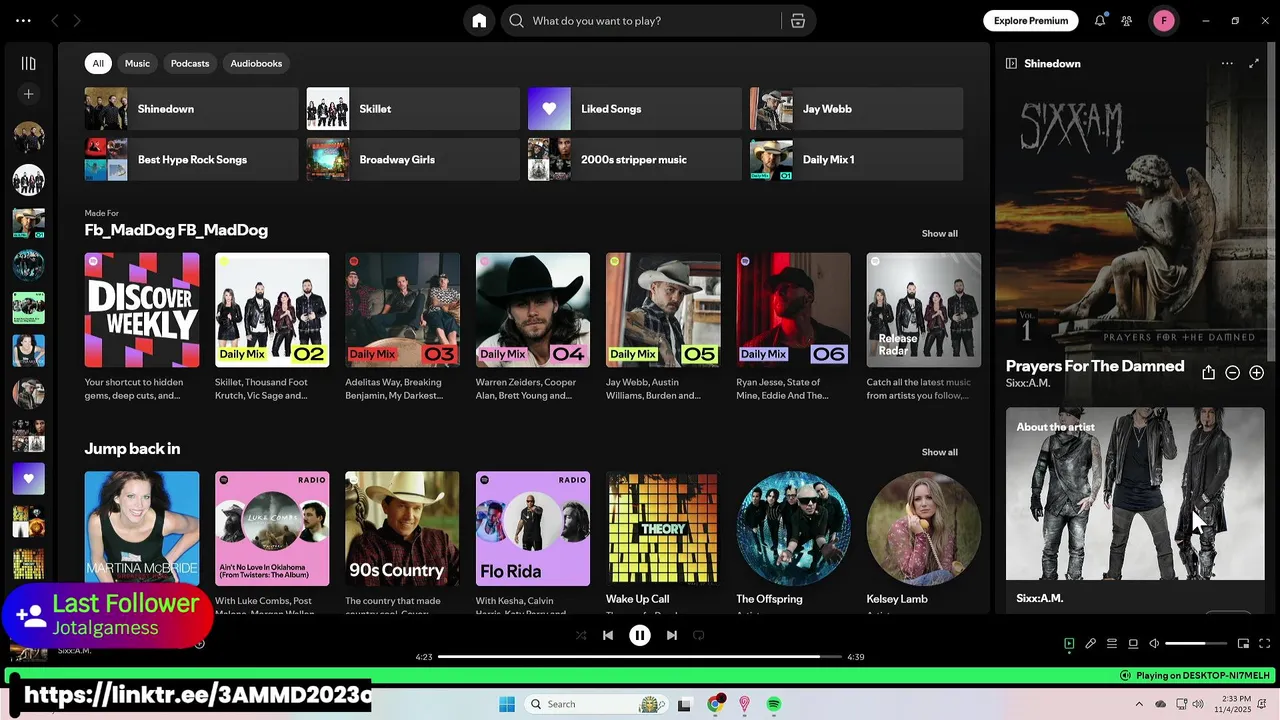This screenshot has height=720, width=1280.
Task: Open Jay Webb shortcut tile
Action: point(857,109)
